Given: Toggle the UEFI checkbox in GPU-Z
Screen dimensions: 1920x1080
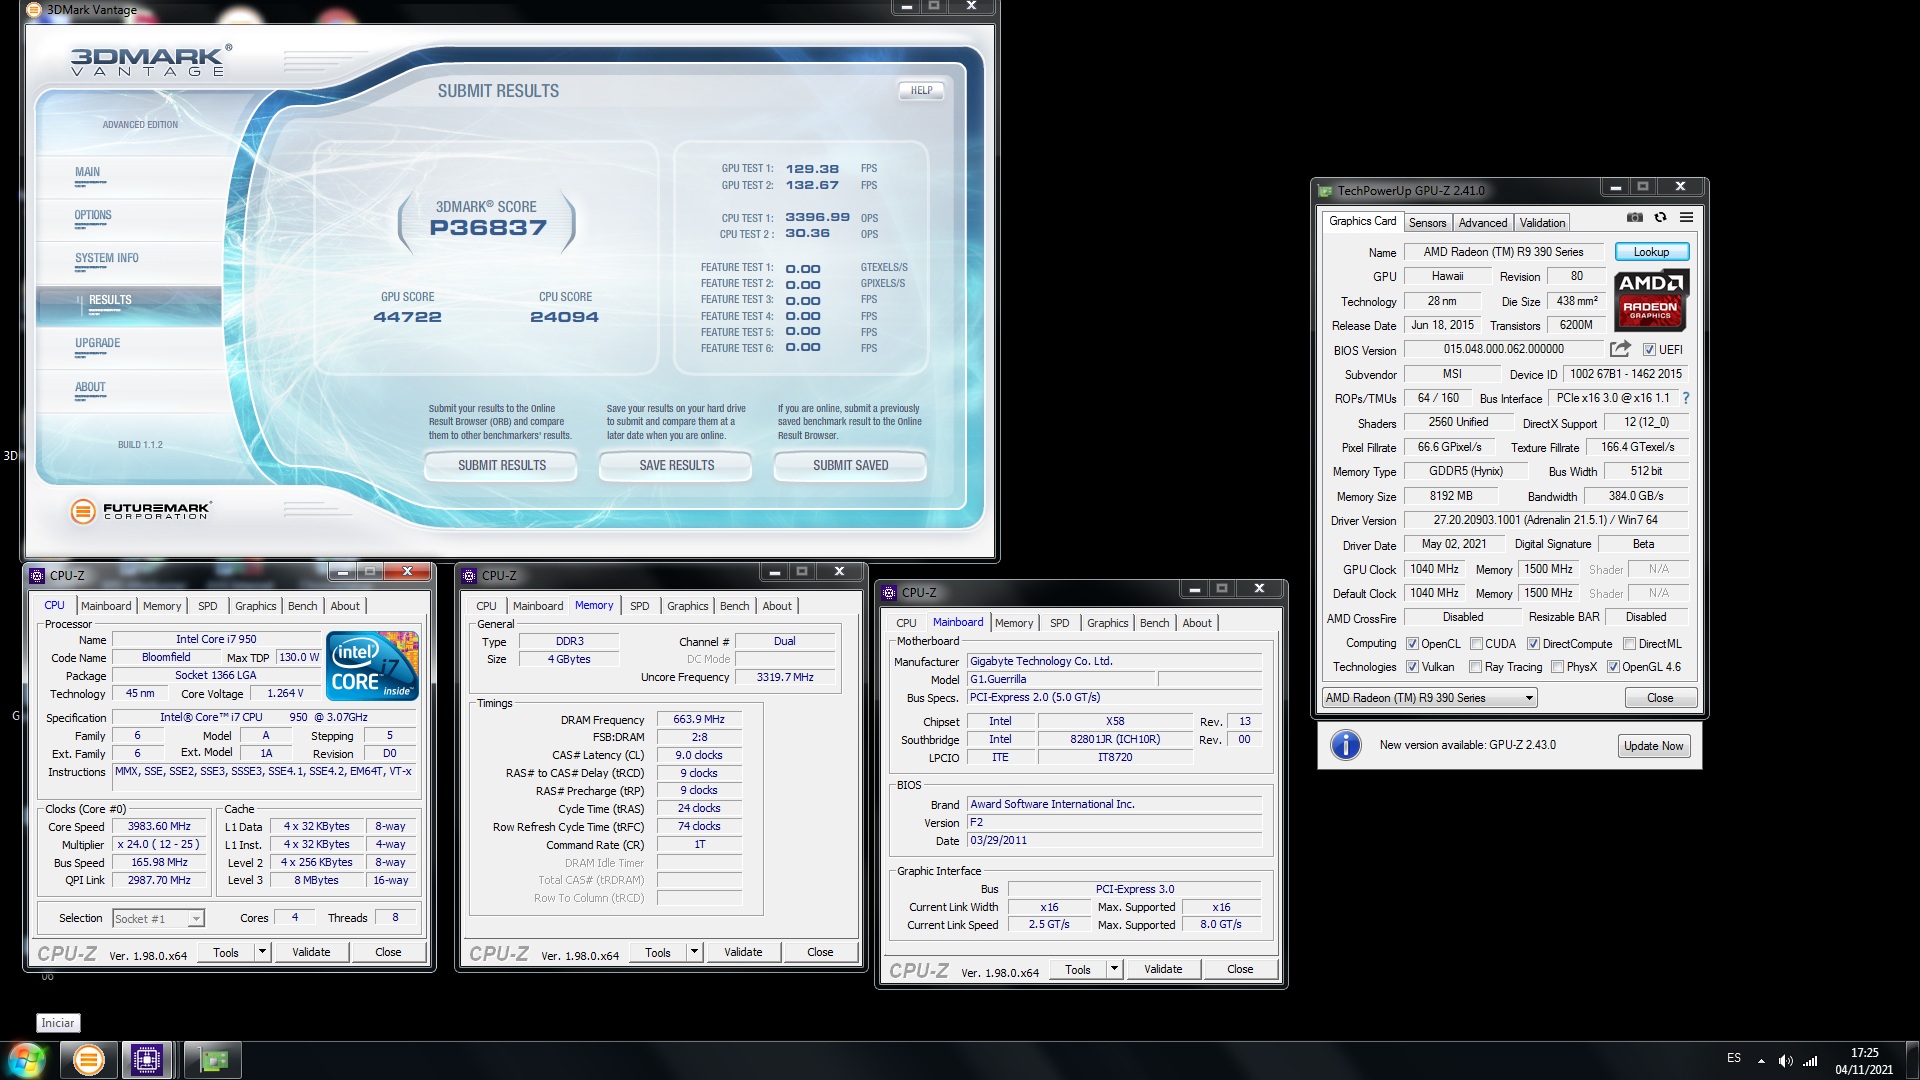Looking at the screenshot, I should [1649, 350].
